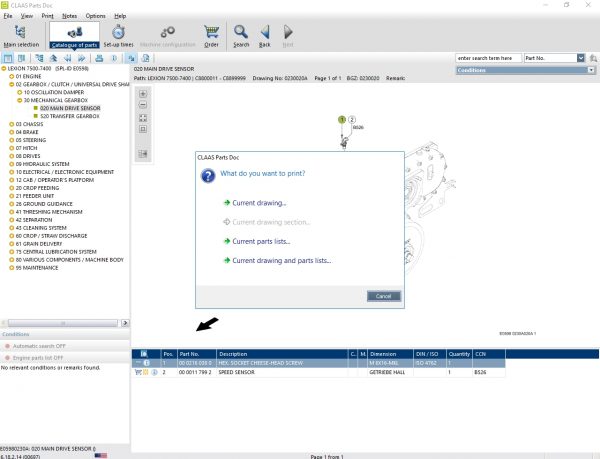600x459 pixels.
Task: Click cart icon for SPEED SENSOR row
Action: point(138,372)
